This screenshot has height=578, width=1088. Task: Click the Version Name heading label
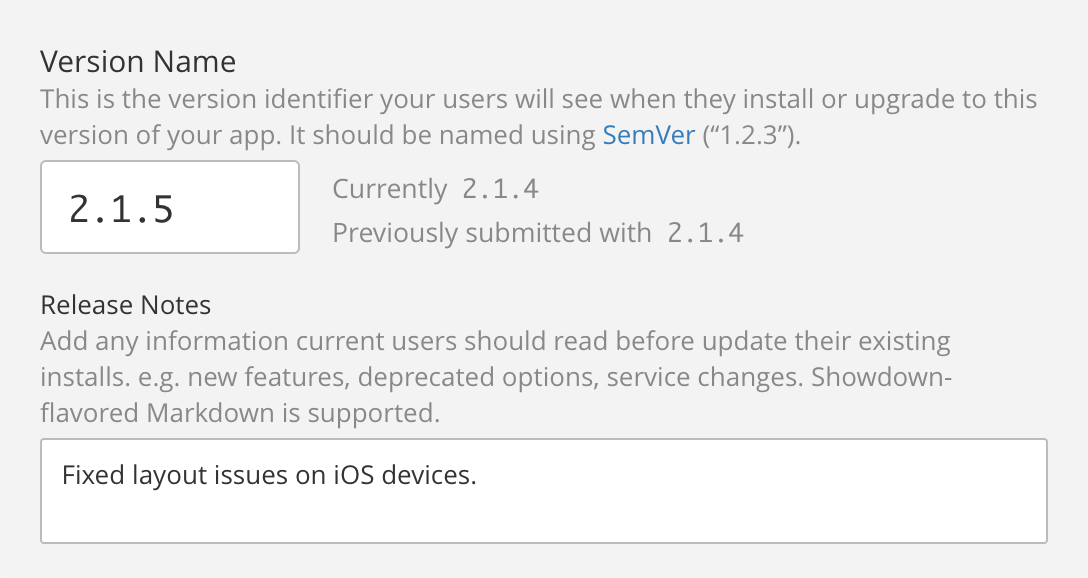click(x=138, y=62)
